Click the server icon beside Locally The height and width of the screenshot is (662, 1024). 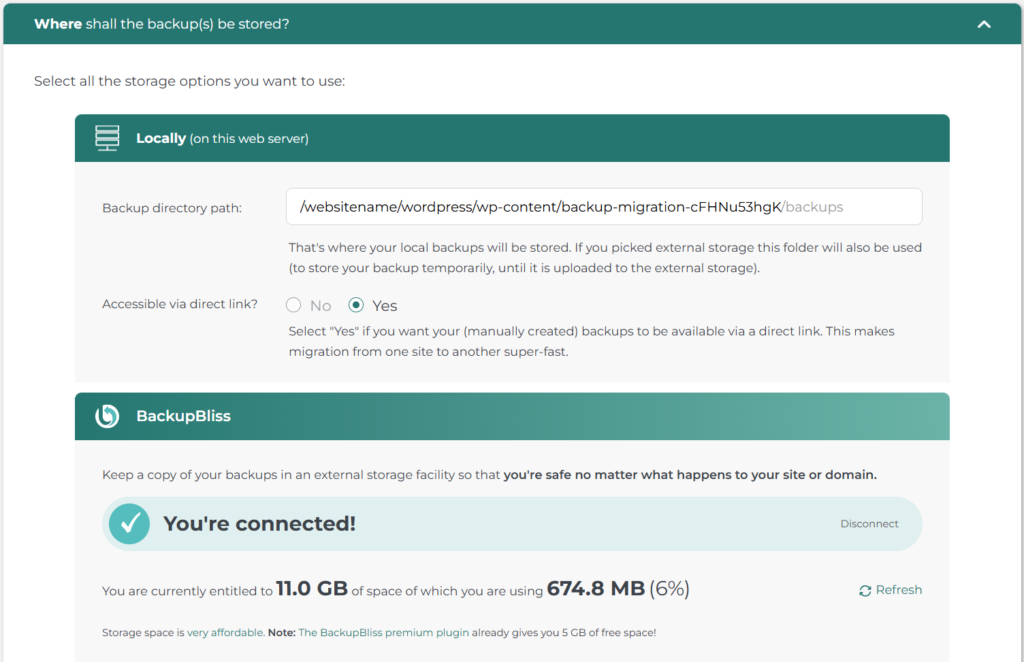[x=107, y=138]
